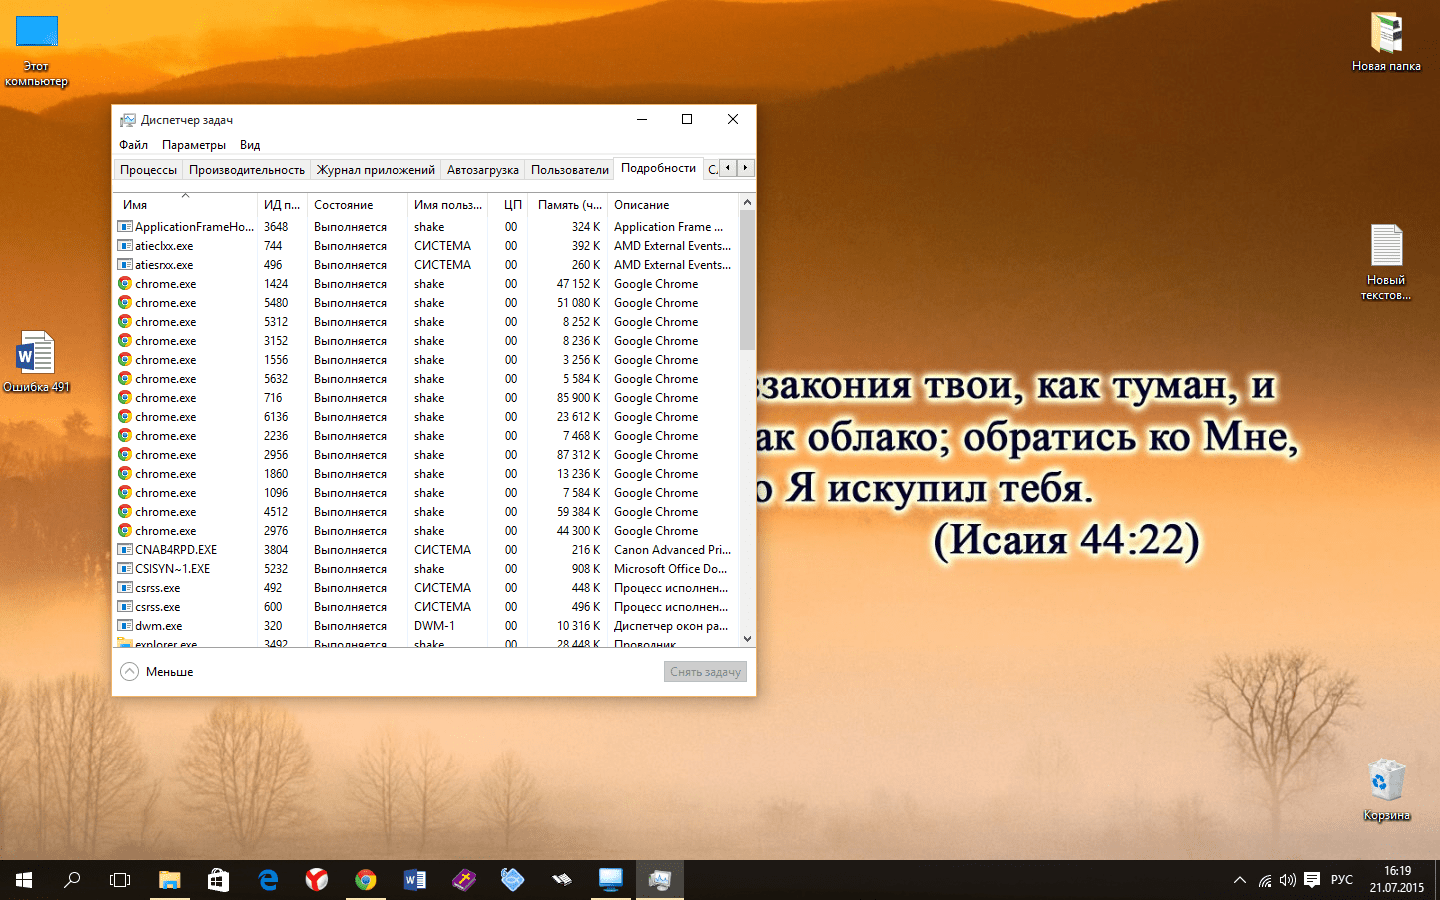Switch to Автозагрузка tab
Image resolution: width=1440 pixels, height=900 pixels.
(483, 170)
